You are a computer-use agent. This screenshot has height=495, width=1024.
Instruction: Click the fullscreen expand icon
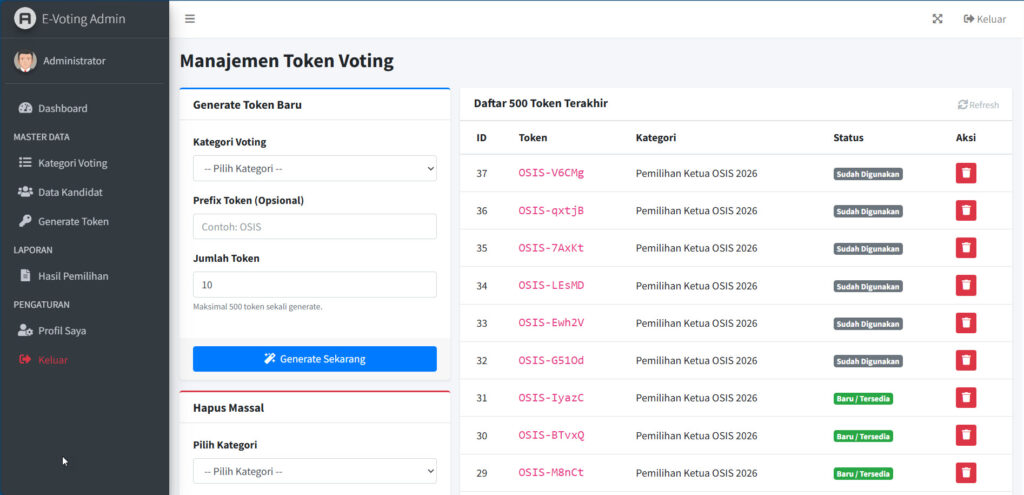coord(937,19)
